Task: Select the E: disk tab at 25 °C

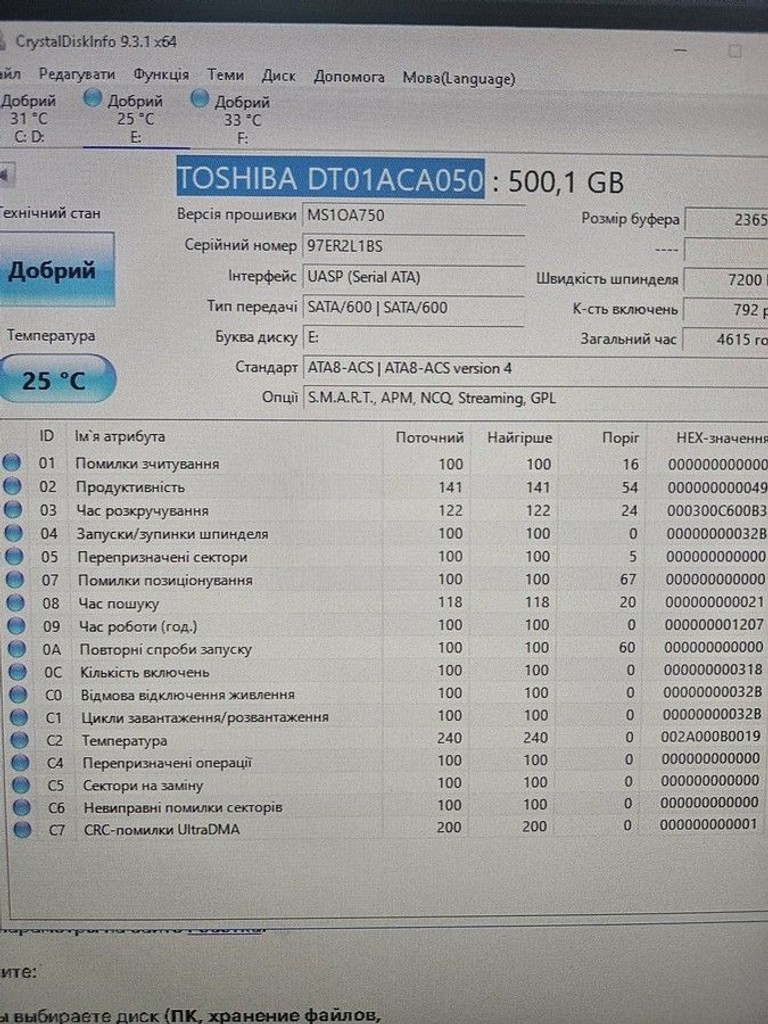Action: tap(135, 118)
